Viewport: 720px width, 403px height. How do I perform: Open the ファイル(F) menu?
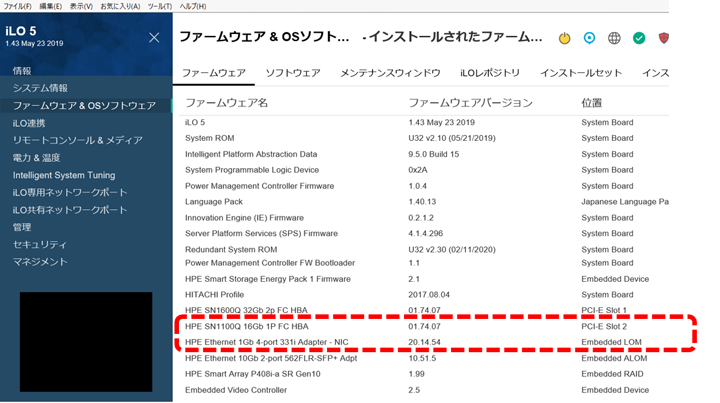(17, 6)
